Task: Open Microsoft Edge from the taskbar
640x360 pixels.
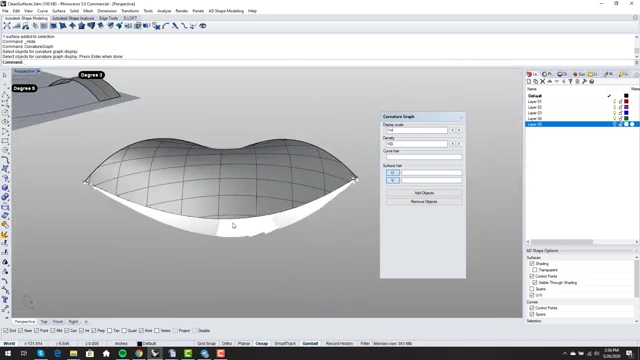Action: (57, 353)
